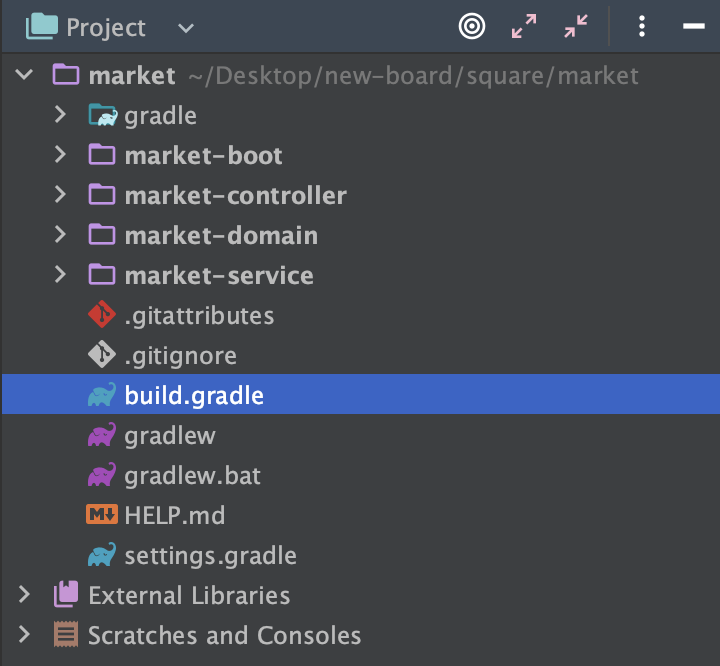Expand External Libraries node

pos(24,594)
